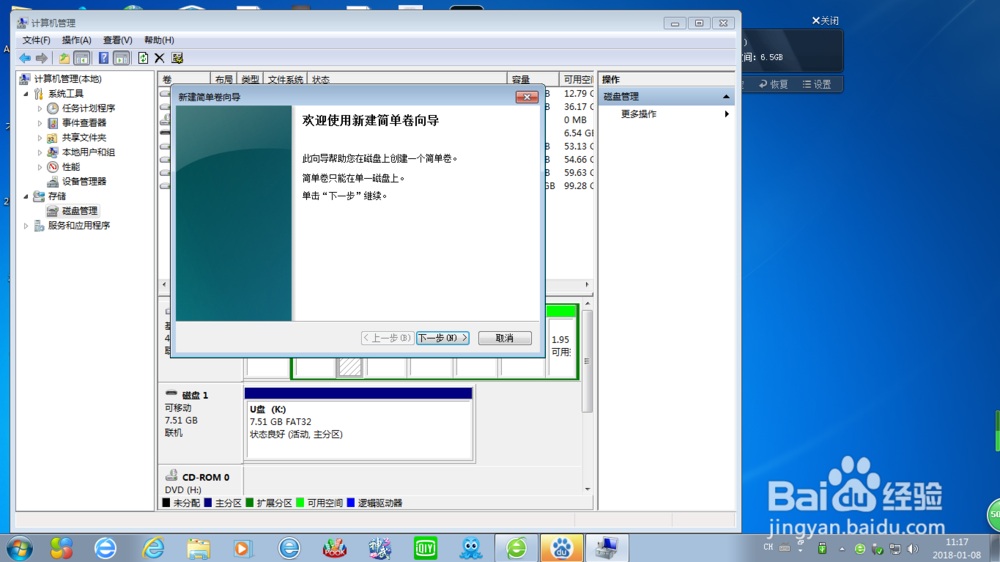Select 计算机管理(本地) root node
This screenshot has width=1000, height=562.
tap(68, 79)
